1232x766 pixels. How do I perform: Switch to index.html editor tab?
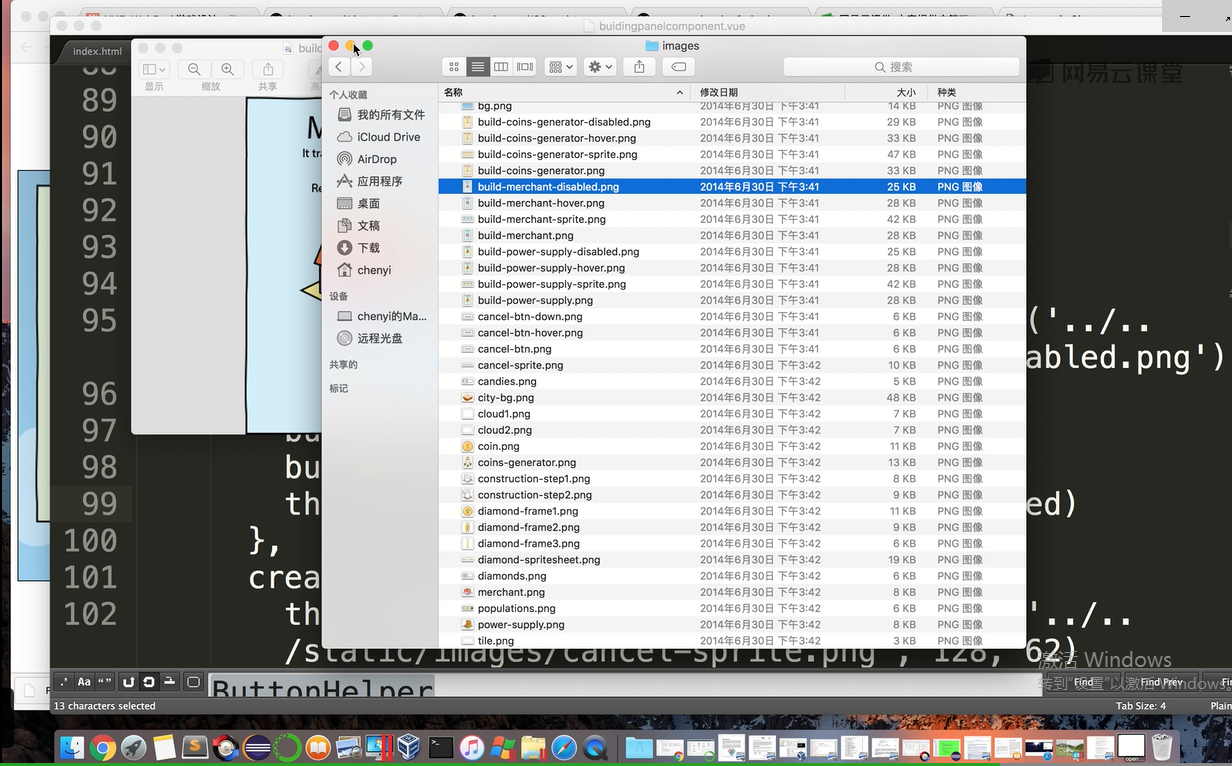97,51
